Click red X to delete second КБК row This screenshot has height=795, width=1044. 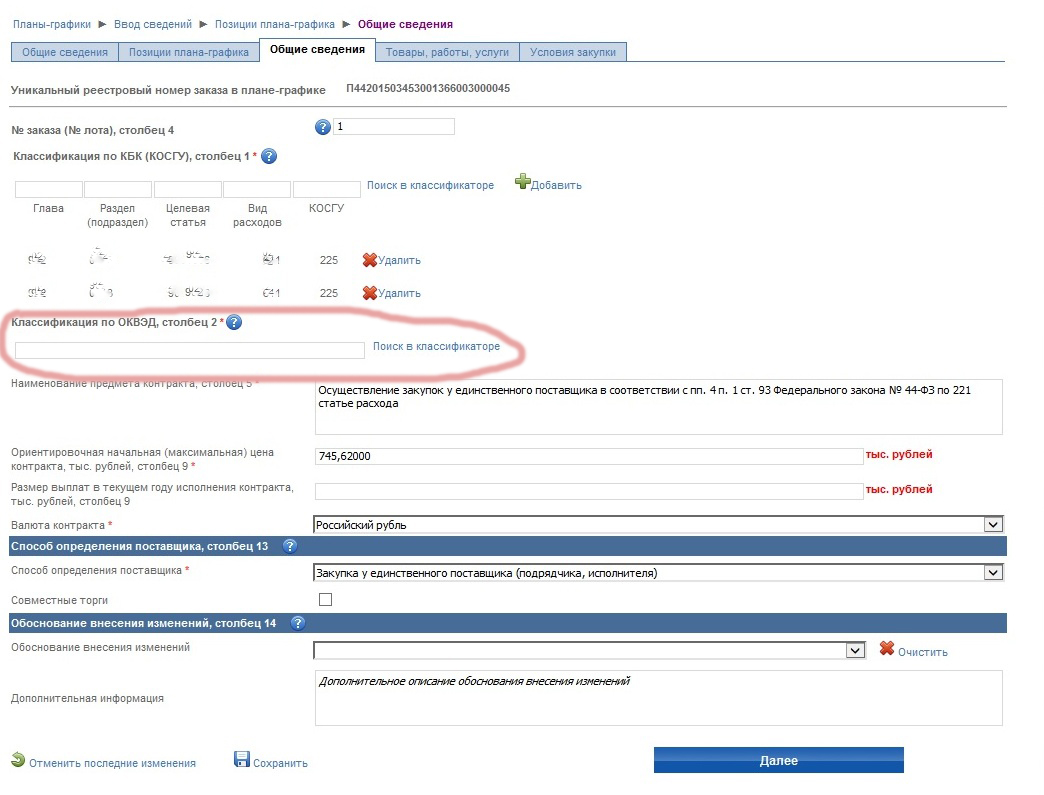(369, 293)
